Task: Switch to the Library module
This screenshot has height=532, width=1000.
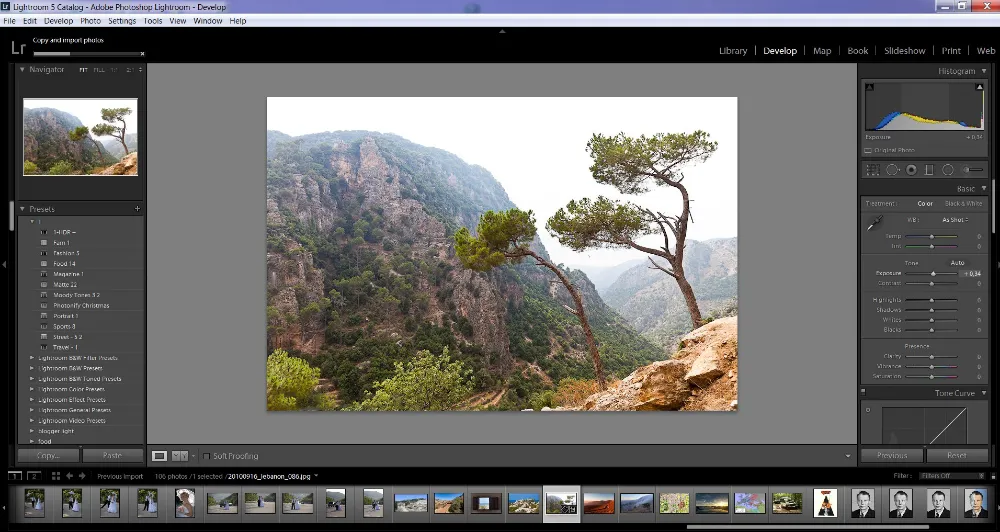Action: (733, 51)
